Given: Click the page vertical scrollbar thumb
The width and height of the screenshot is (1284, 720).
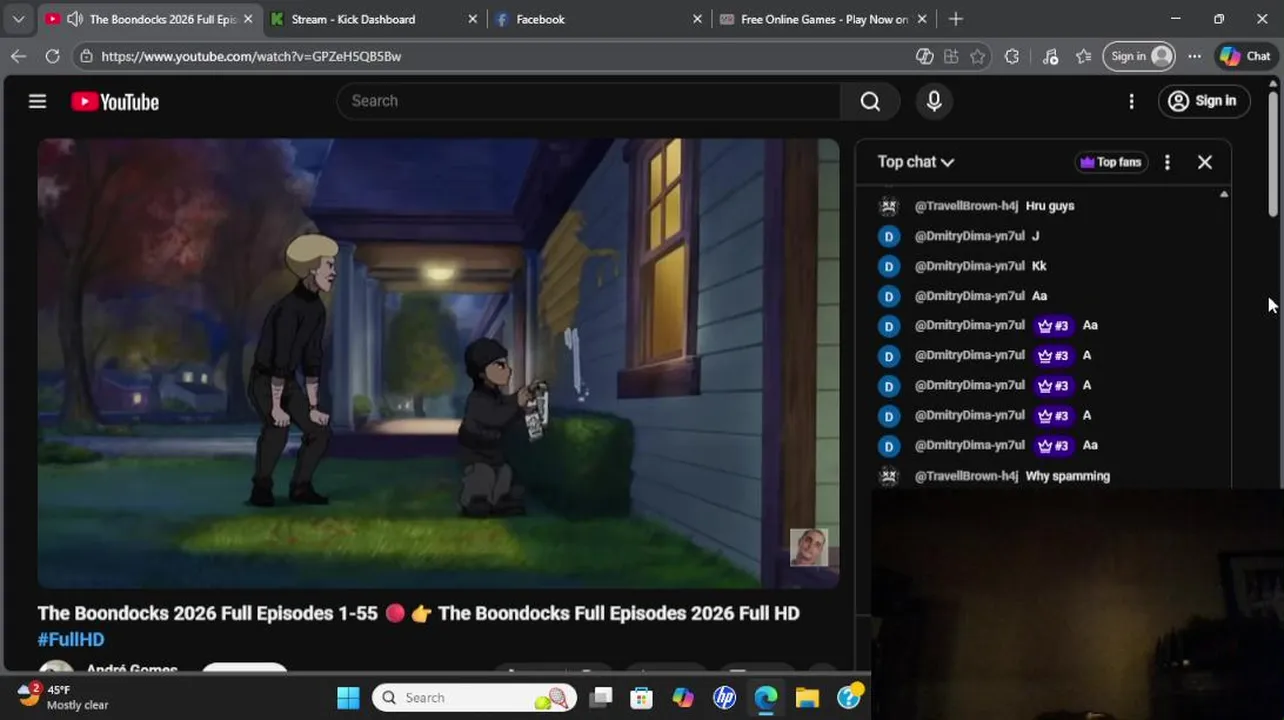Looking at the screenshot, I should (1273, 153).
